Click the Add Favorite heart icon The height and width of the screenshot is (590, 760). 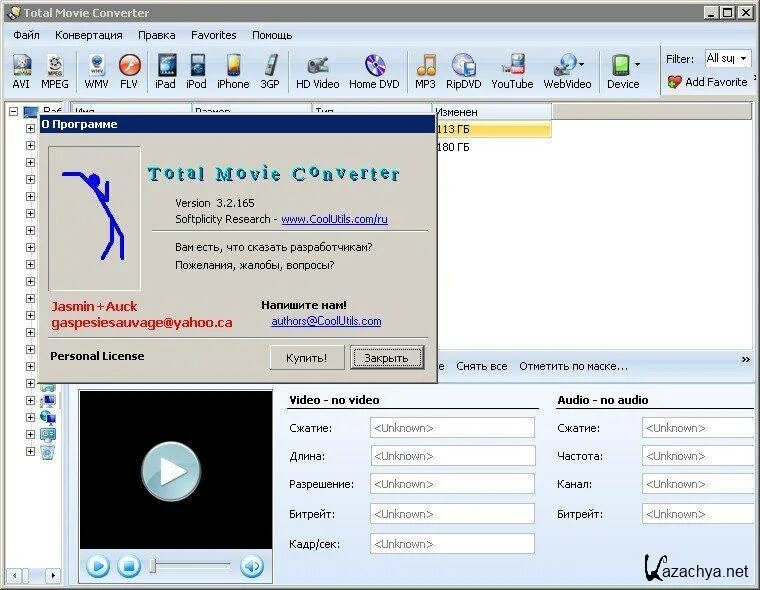click(674, 82)
